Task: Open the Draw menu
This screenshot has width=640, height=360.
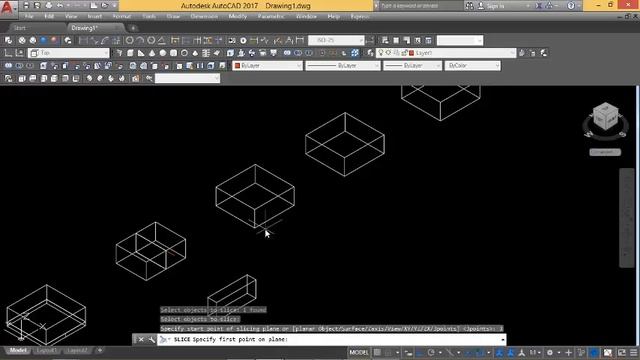Action: coord(173,17)
